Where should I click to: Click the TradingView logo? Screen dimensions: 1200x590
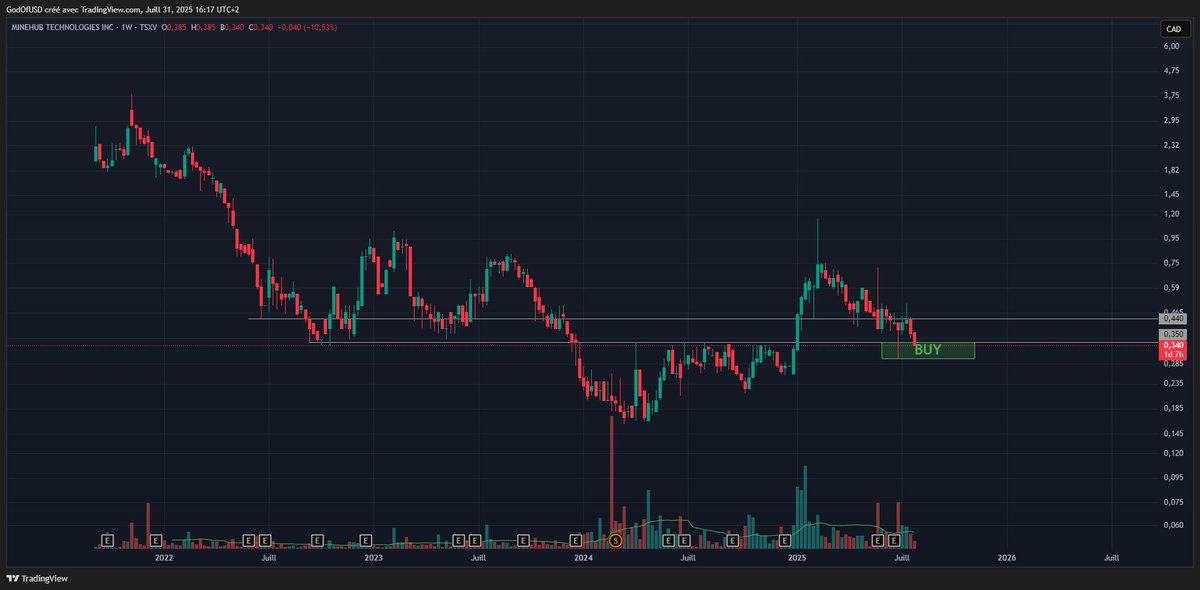37,578
